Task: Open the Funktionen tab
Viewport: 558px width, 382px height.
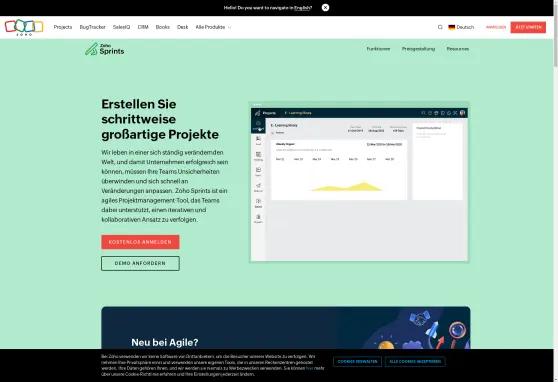Action: pos(378,49)
